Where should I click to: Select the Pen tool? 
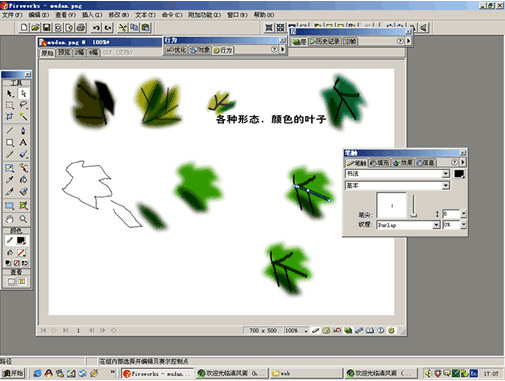tap(23, 130)
